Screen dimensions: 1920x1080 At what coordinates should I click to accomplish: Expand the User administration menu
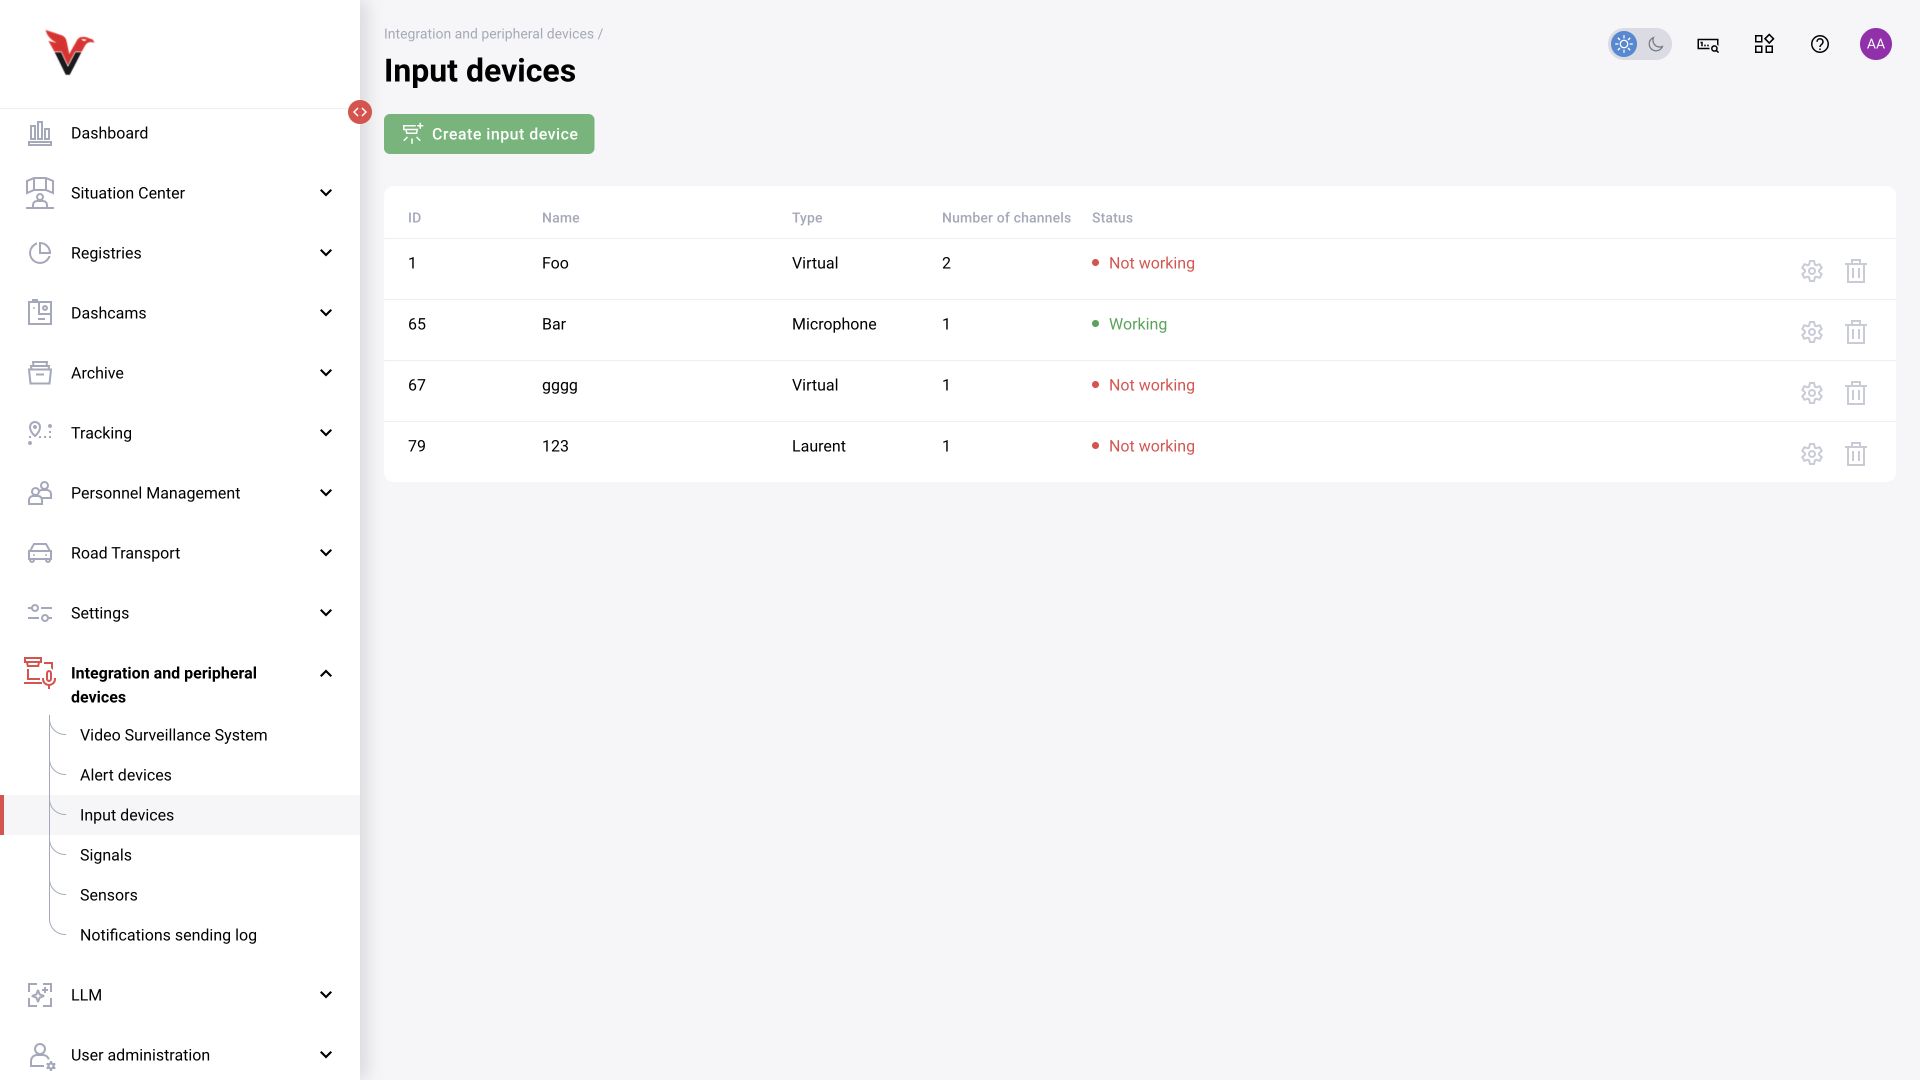pyautogui.click(x=180, y=1055)
